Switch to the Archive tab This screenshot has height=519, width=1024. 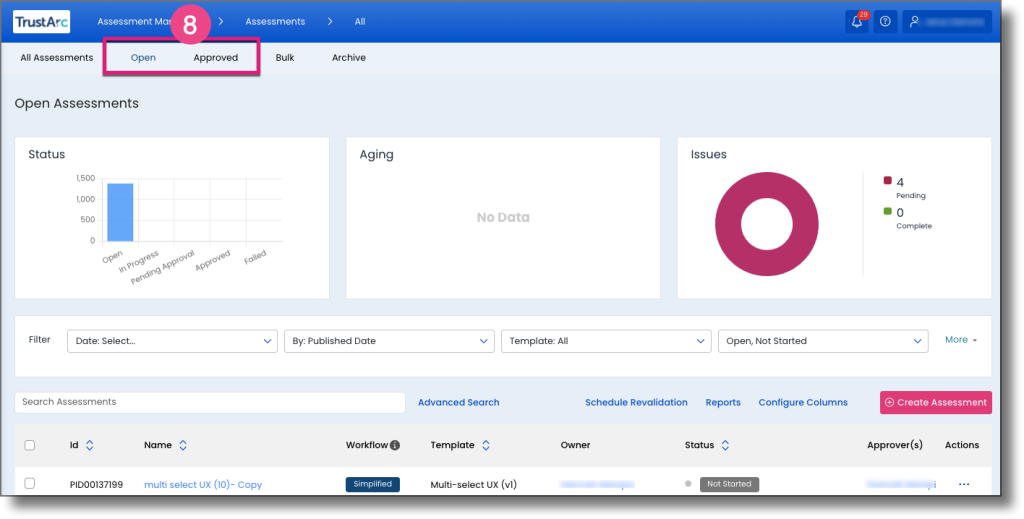coord(349,57)
